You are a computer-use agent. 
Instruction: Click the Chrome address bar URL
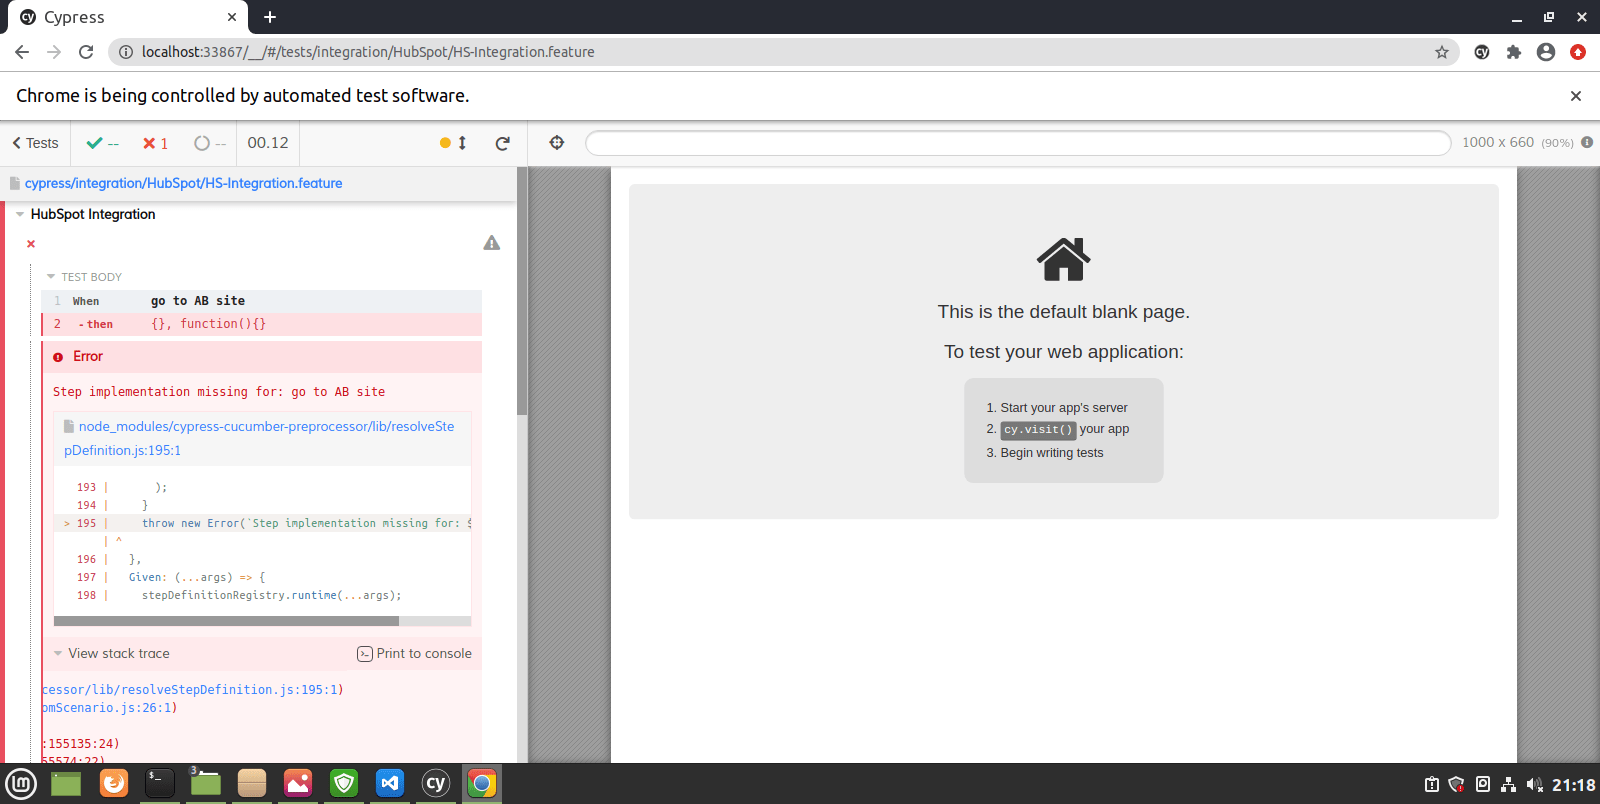[368, 52]
